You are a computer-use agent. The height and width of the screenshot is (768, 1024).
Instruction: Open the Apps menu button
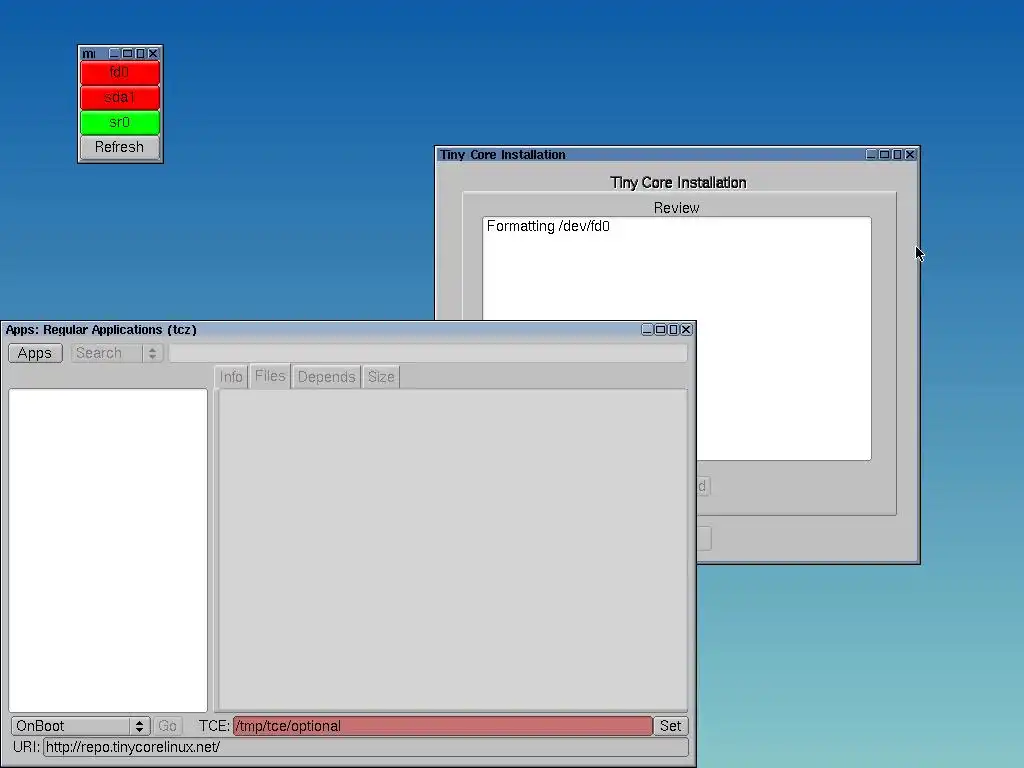(35, 353)
